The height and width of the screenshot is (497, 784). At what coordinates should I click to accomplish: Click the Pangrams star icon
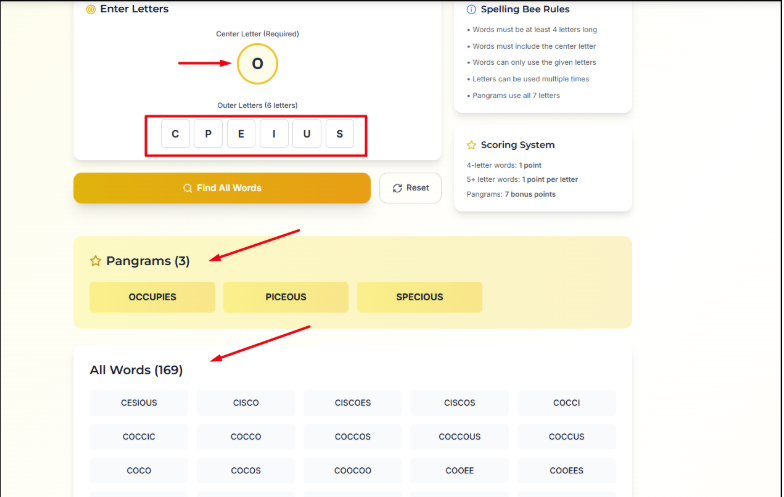pos(96,260)
